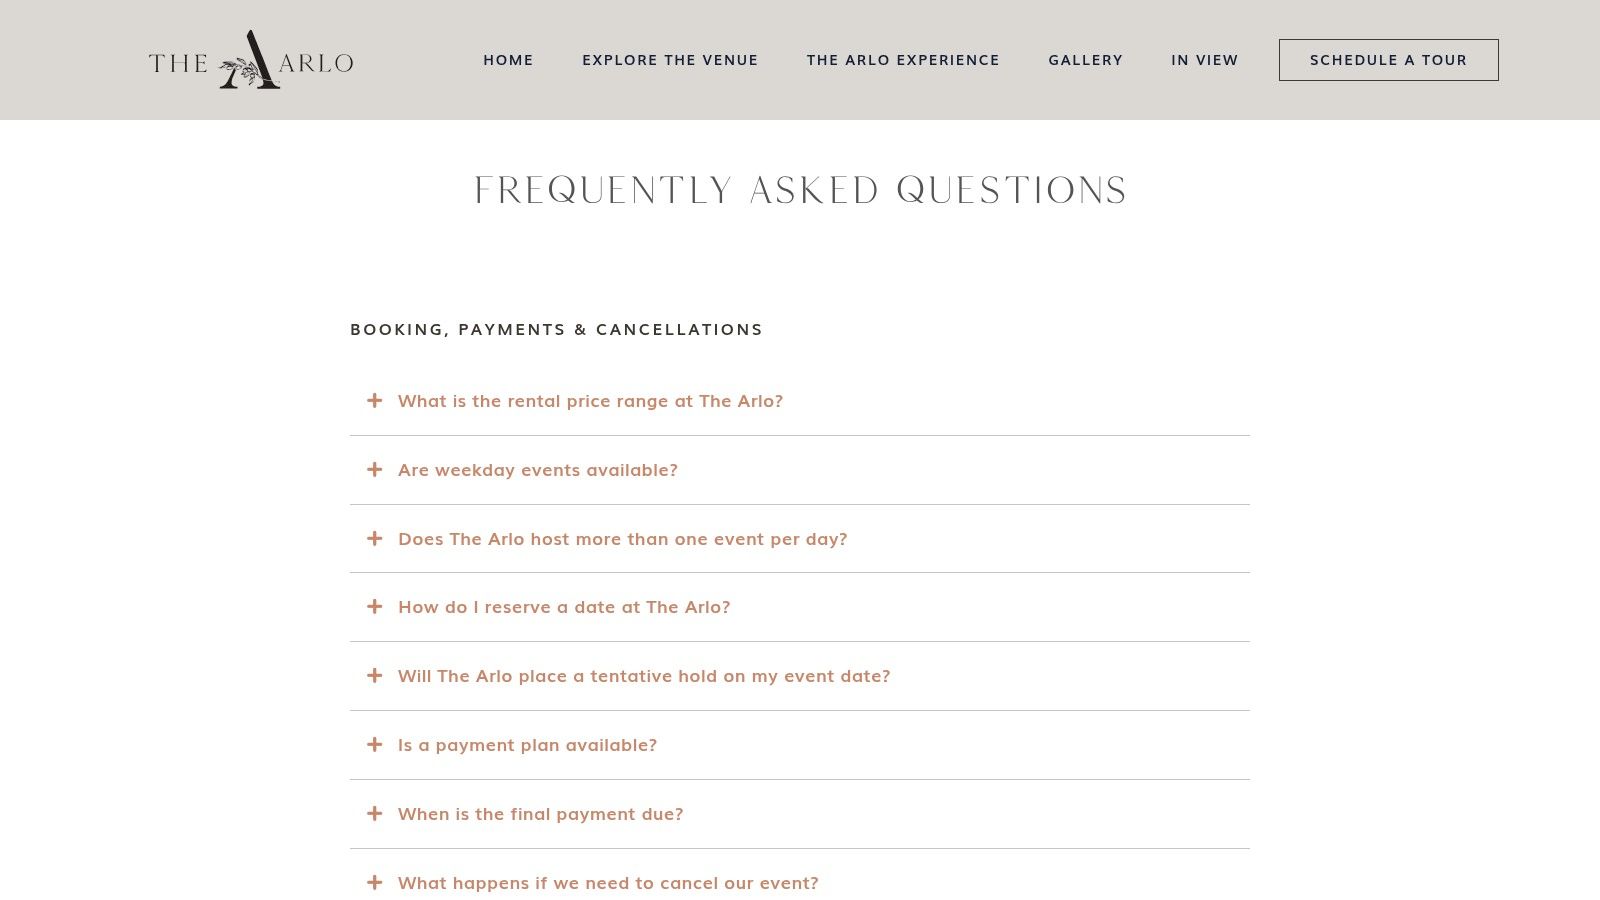This screenshot has height=900, width=1600.
Task: Click the Schedule A Tour button
Action: tap(1388, 60)
